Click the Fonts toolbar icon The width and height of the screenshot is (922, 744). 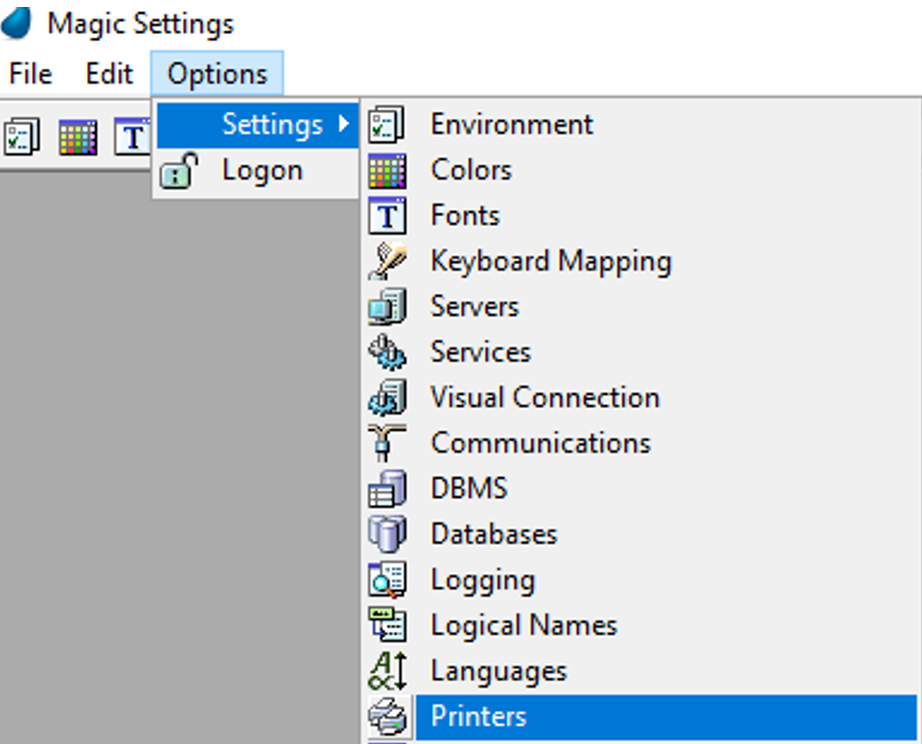(x=132, y=137)
